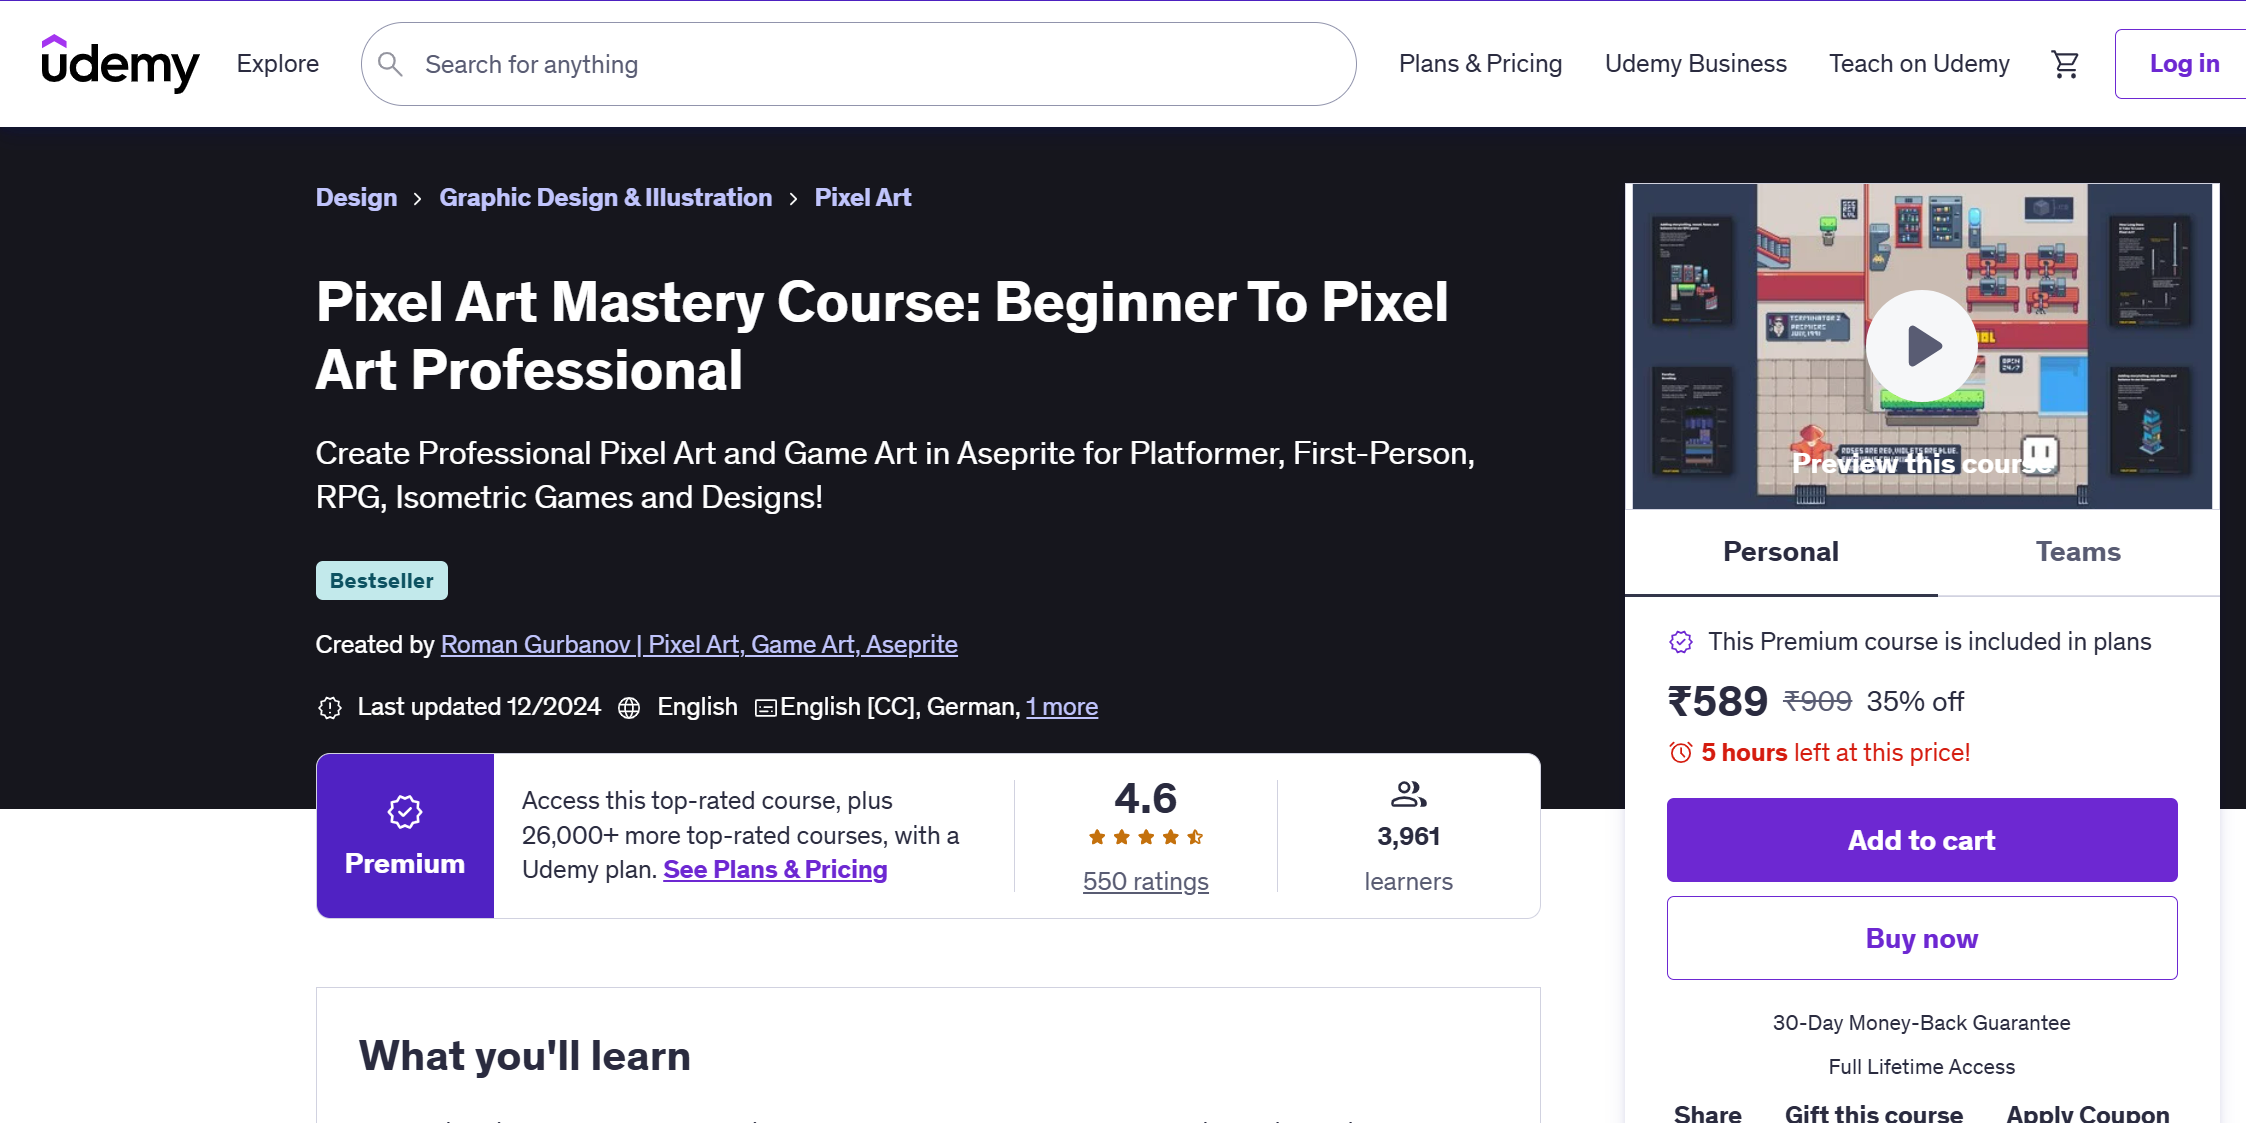This screenshot has height=1123, width=2246.
Task: Open the Explore menu
Action: click(278, 64)
